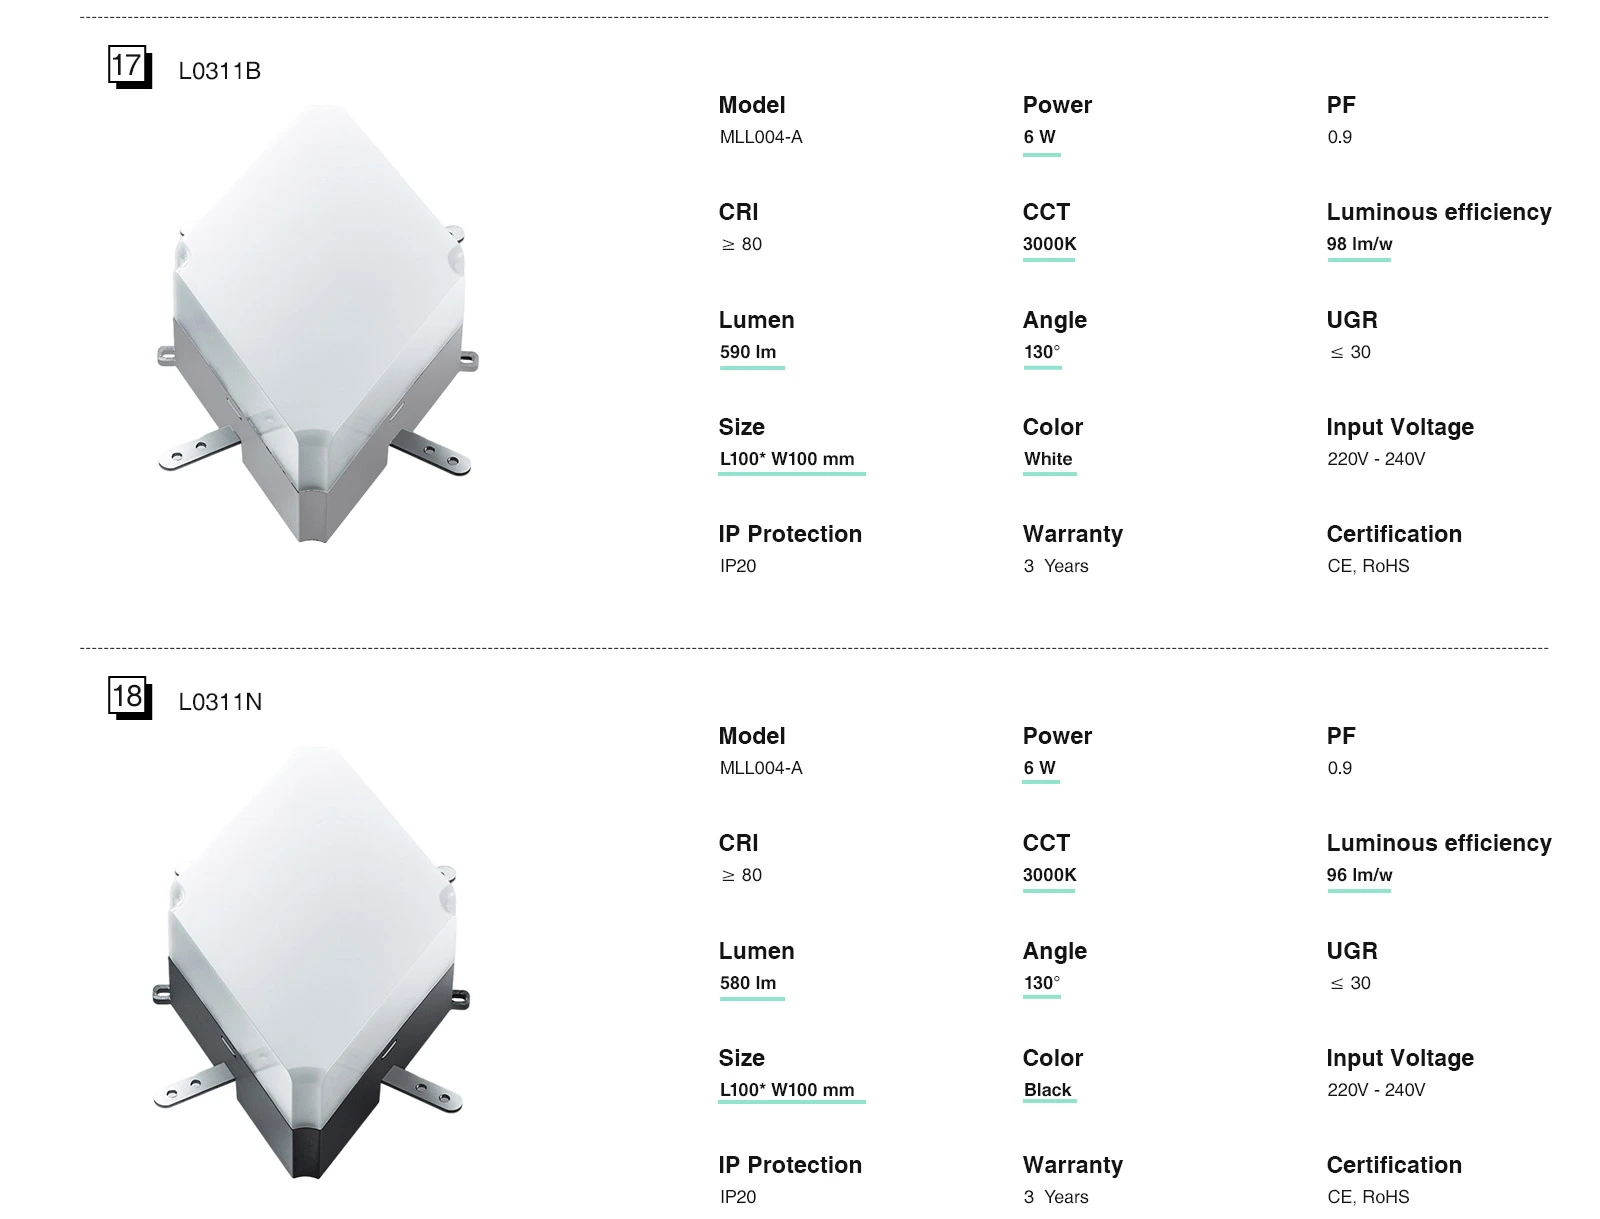Select the 96 lm/w luminous efficiency value
The image size is (1600, 1219).
pos(1359,875)
